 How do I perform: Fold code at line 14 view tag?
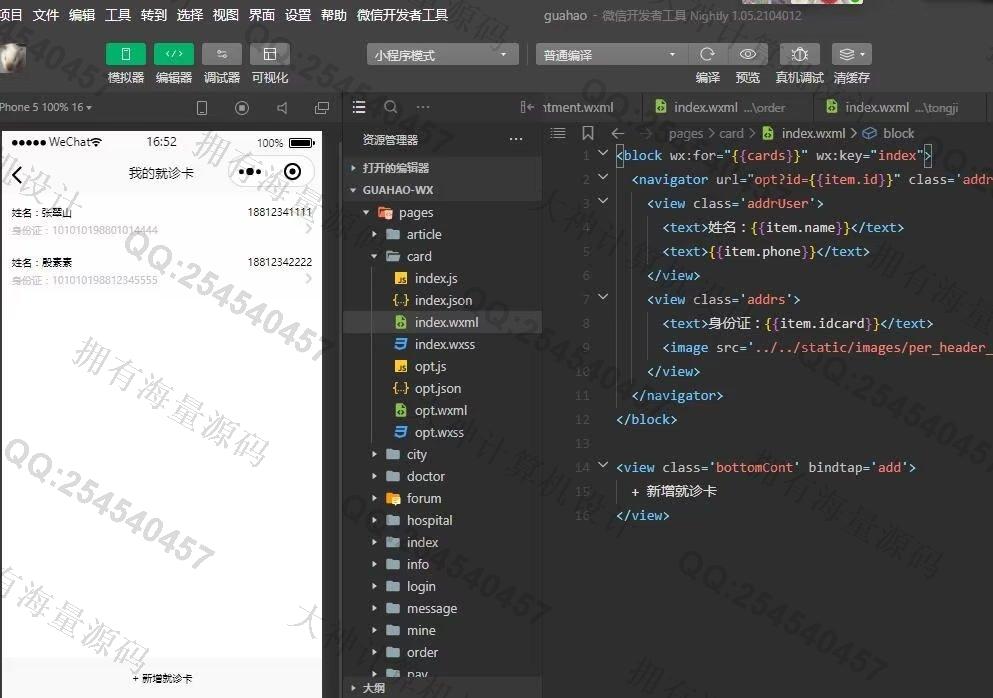pyautogui.click(x=603, y=466)
